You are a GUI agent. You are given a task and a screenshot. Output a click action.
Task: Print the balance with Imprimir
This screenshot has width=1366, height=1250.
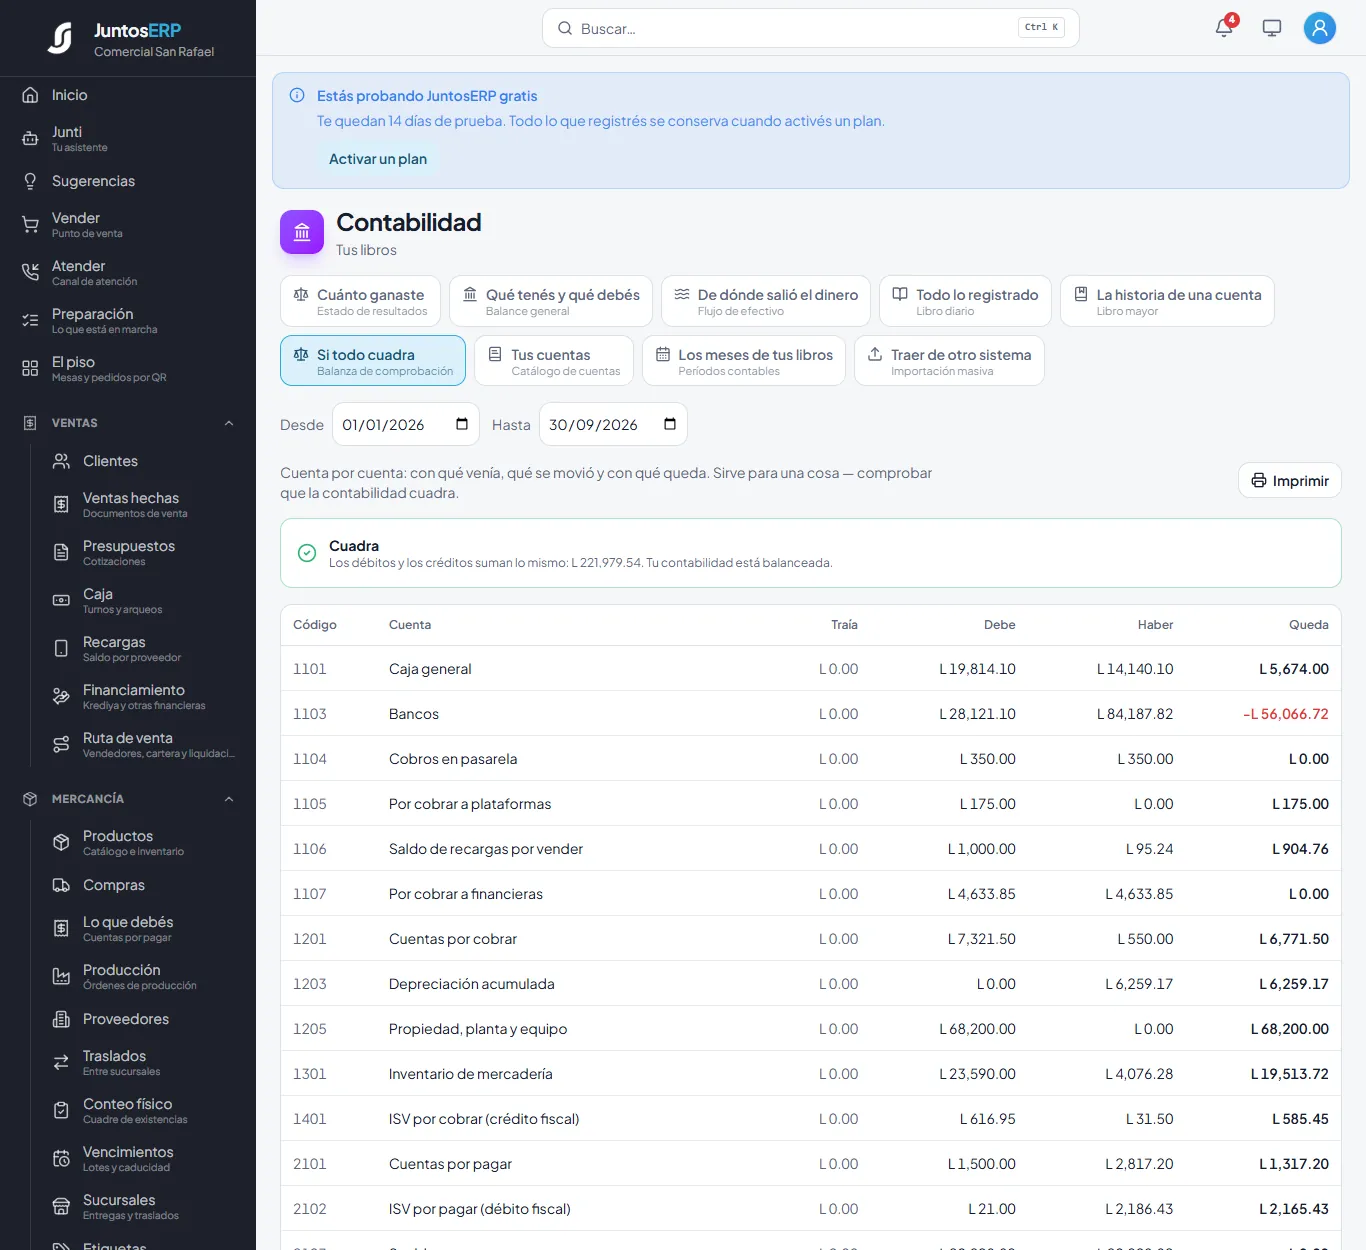point(1290,481)
